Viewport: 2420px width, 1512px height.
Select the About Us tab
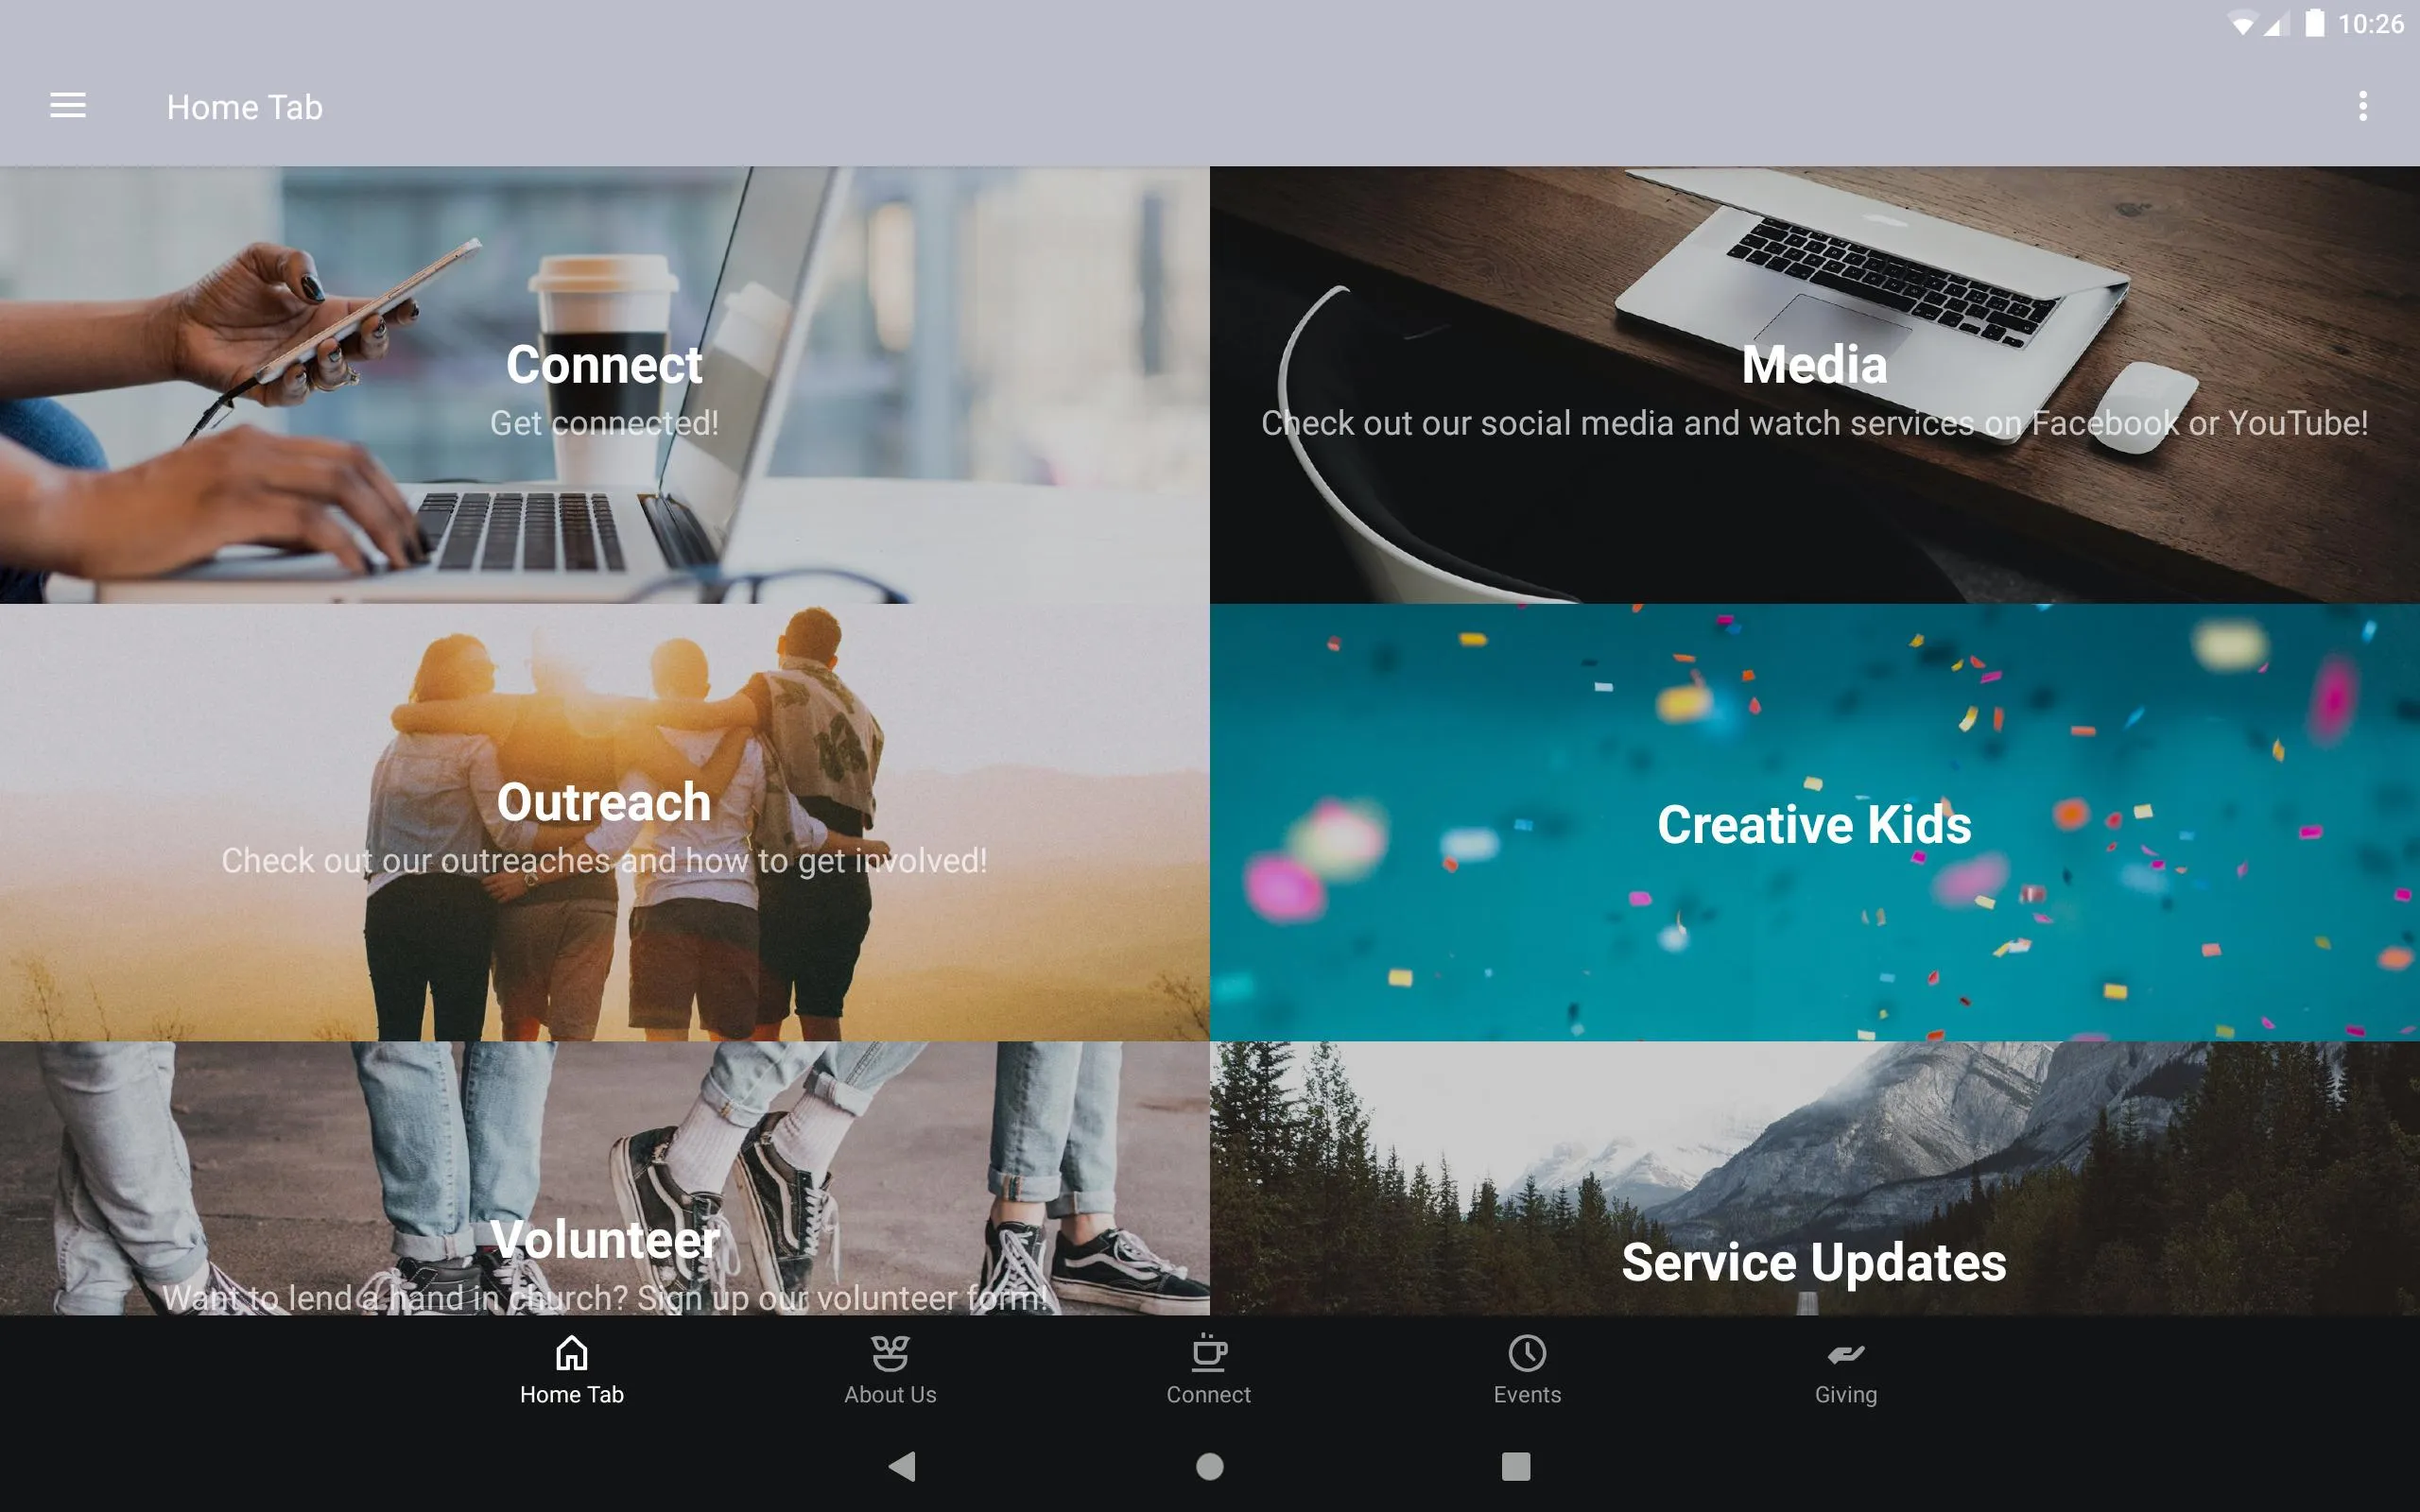point(890,1367)
